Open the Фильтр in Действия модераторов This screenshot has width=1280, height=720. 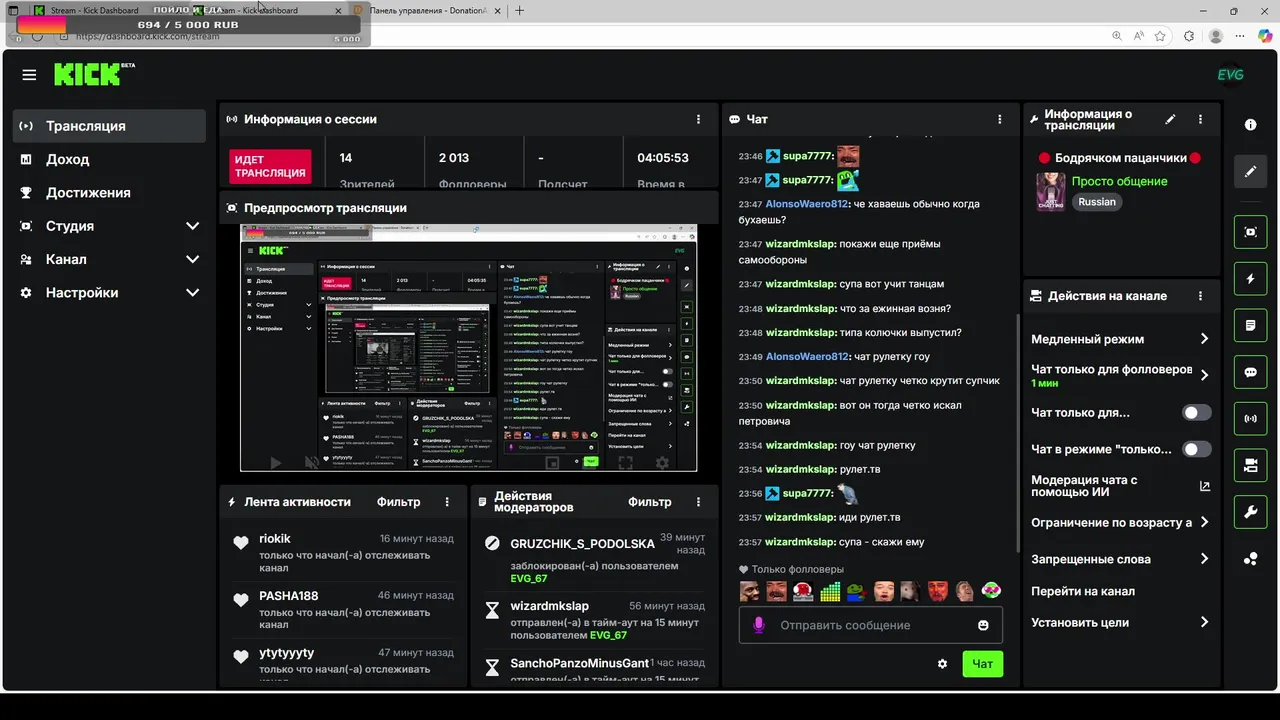coord(649,502)
